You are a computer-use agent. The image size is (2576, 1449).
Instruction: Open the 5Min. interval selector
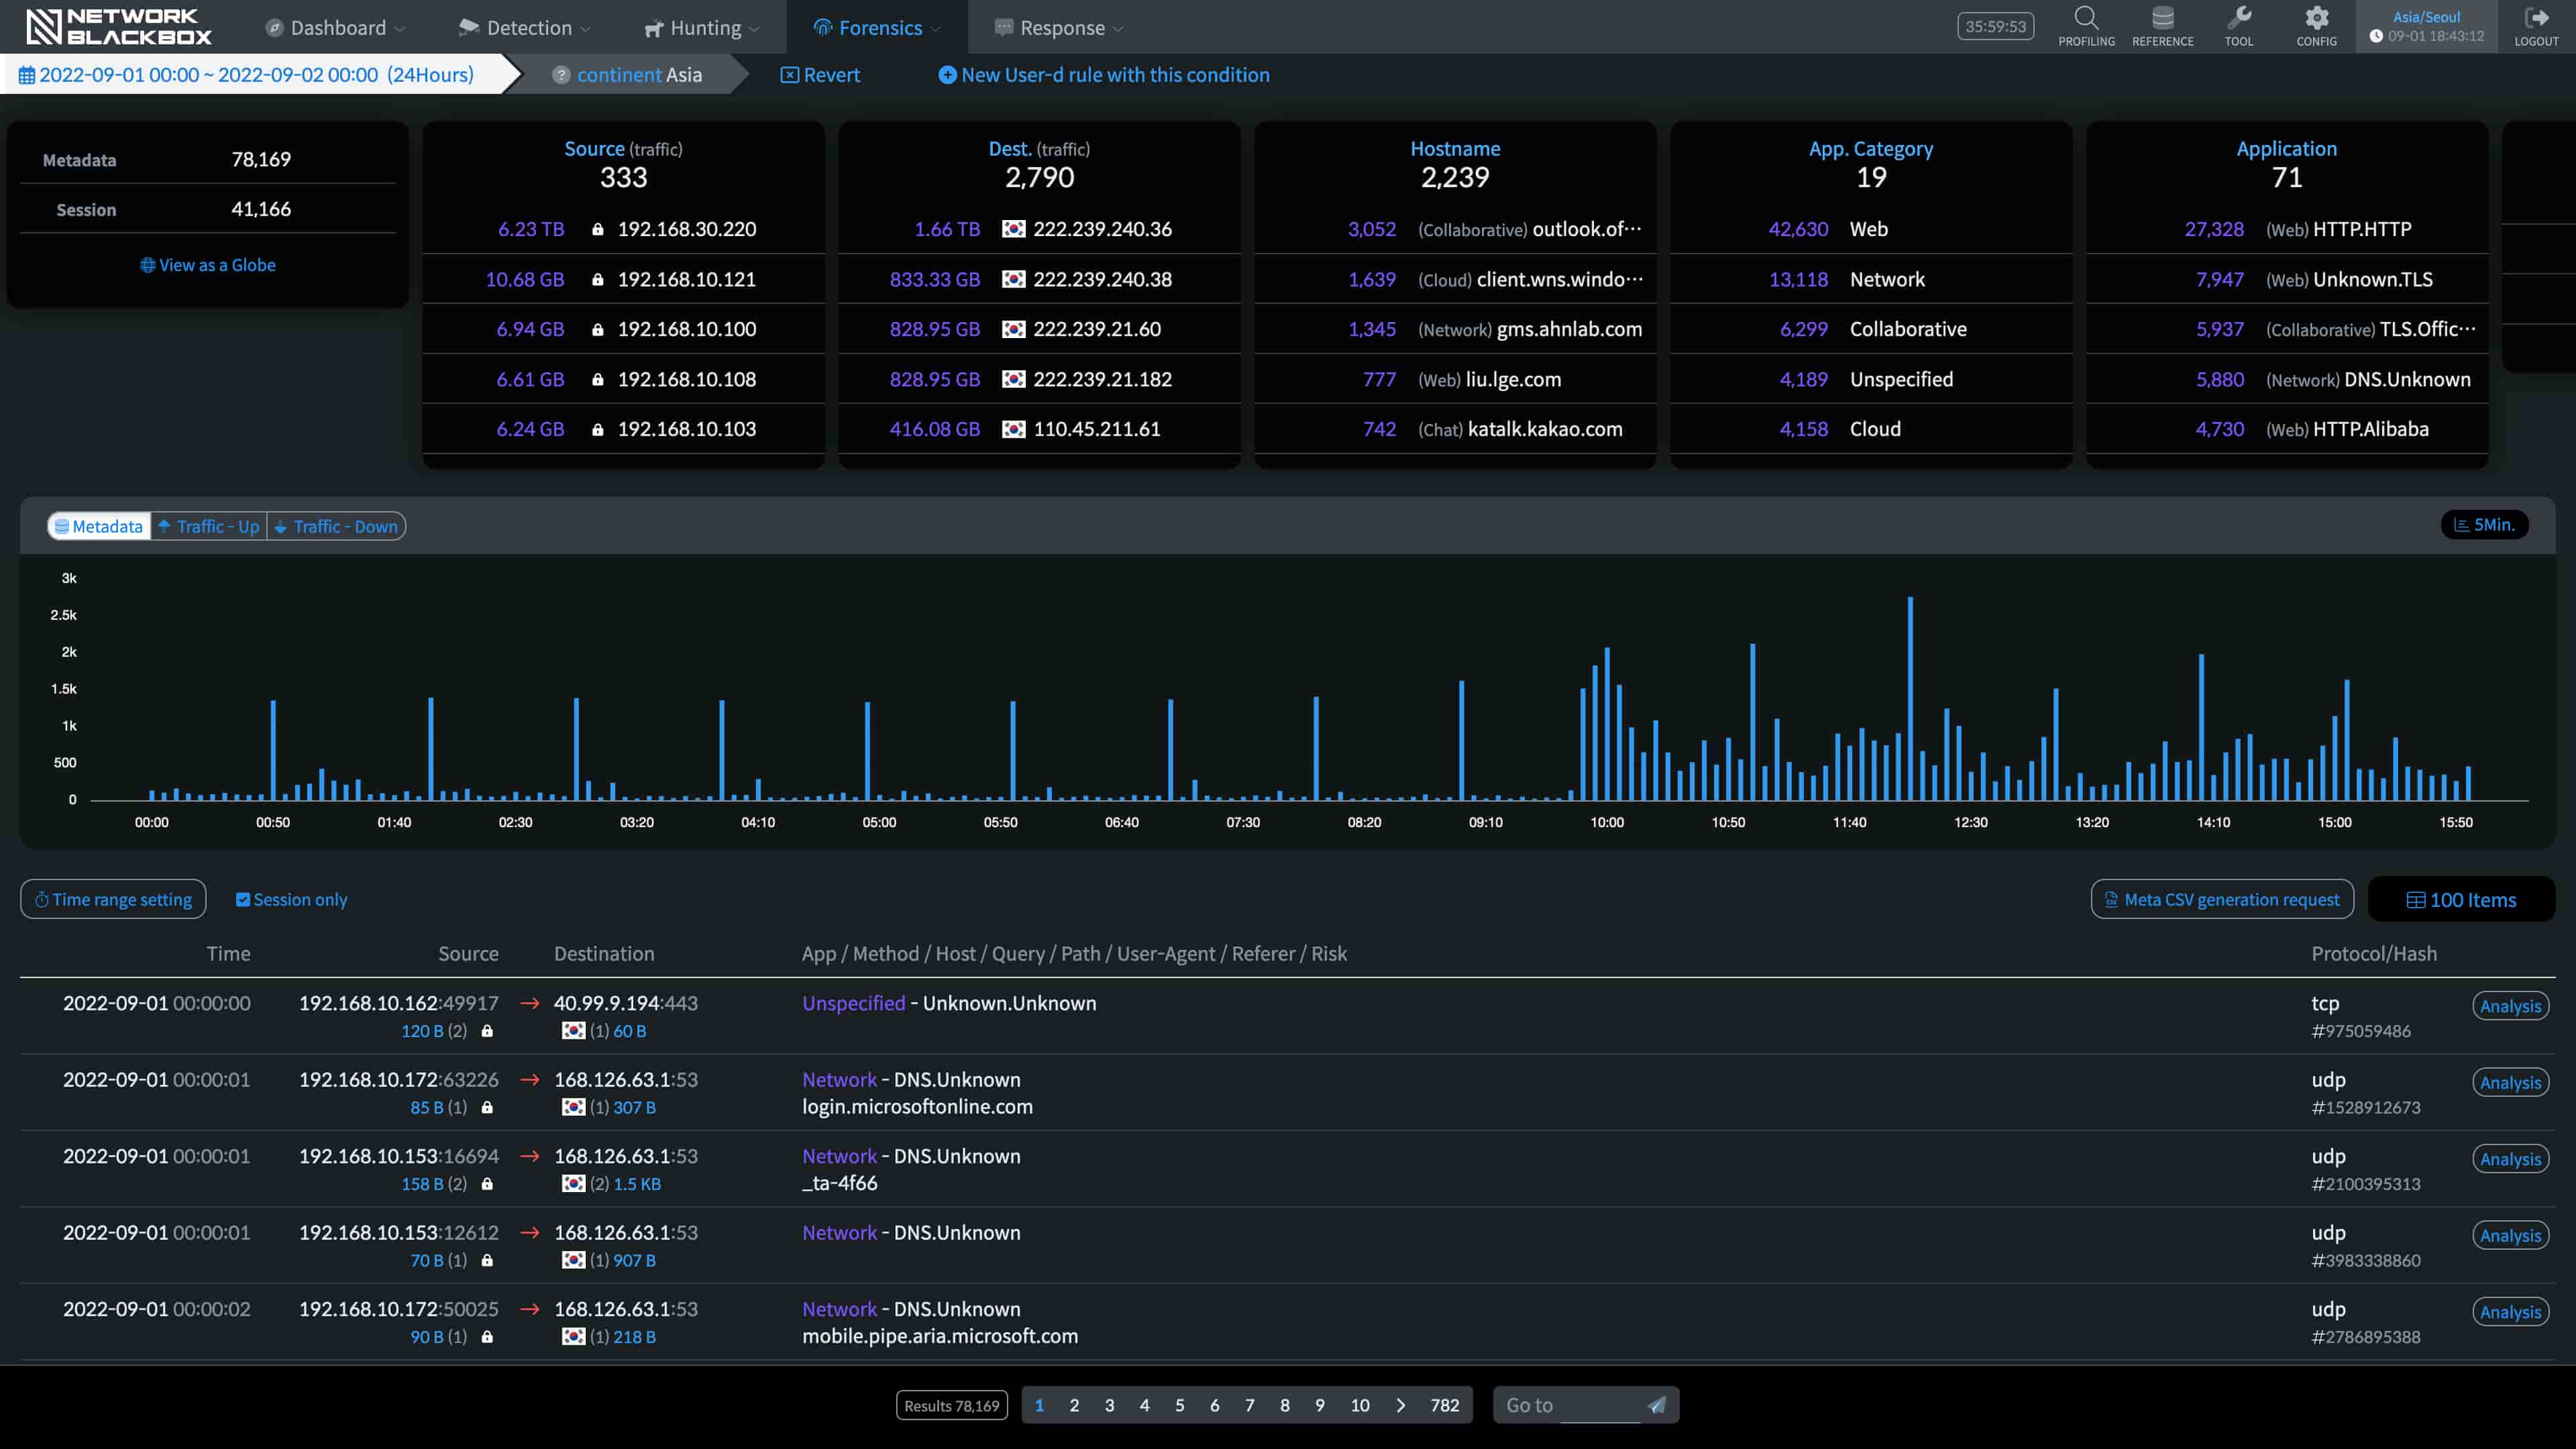click(x=2484, y=525)
